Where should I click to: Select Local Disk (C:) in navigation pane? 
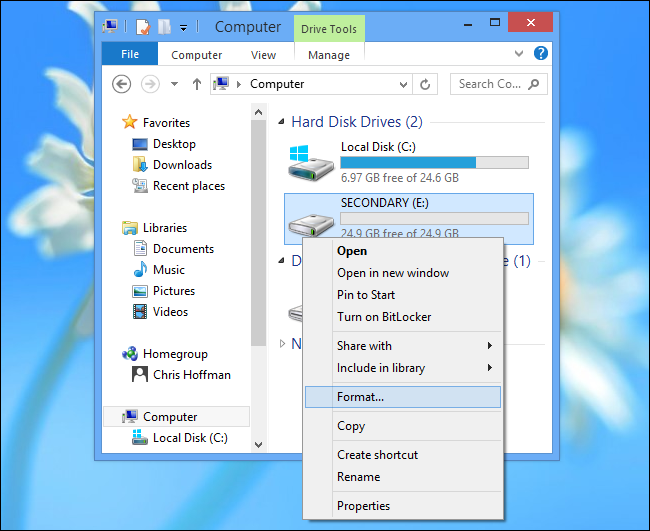(x=190, y=438)
